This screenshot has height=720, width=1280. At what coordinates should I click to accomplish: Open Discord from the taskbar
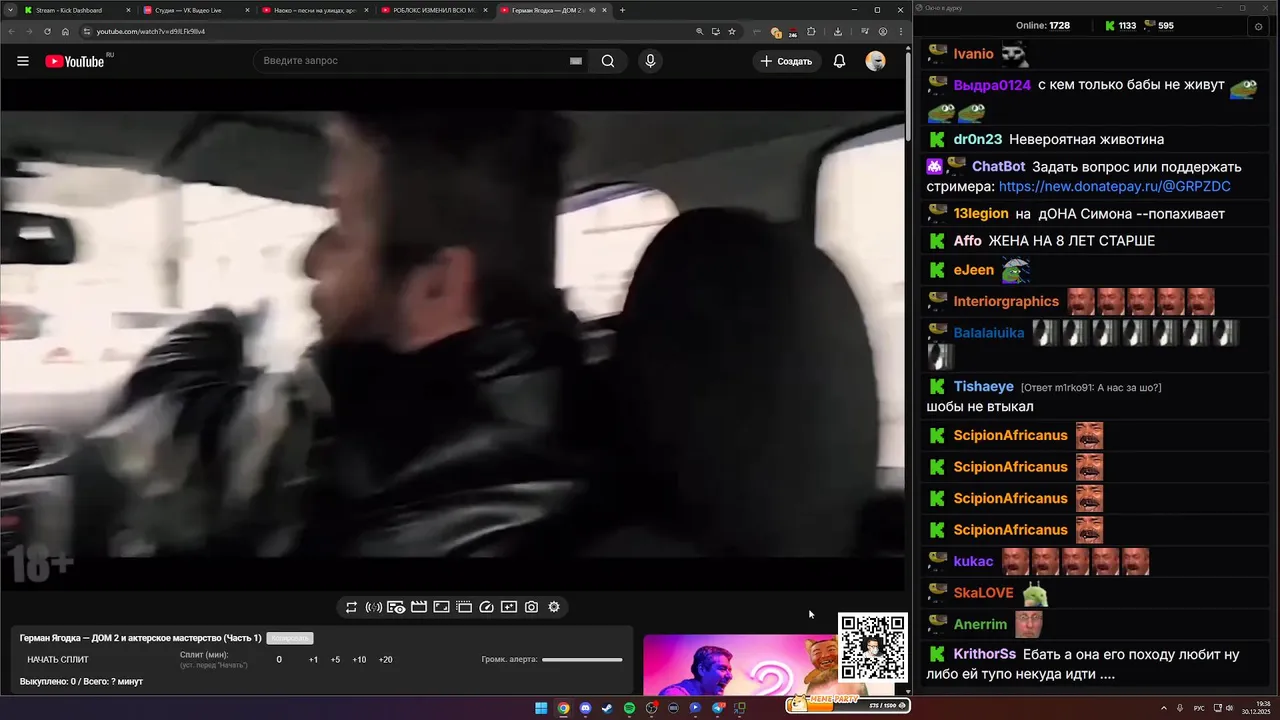pyautogui.click(x=585, y=708)
